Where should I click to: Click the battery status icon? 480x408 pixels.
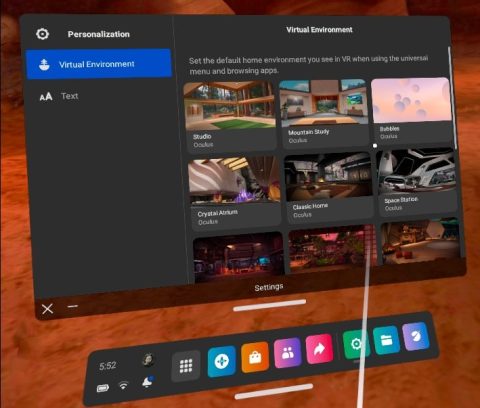pyautogui.click(x=103, y=388)
